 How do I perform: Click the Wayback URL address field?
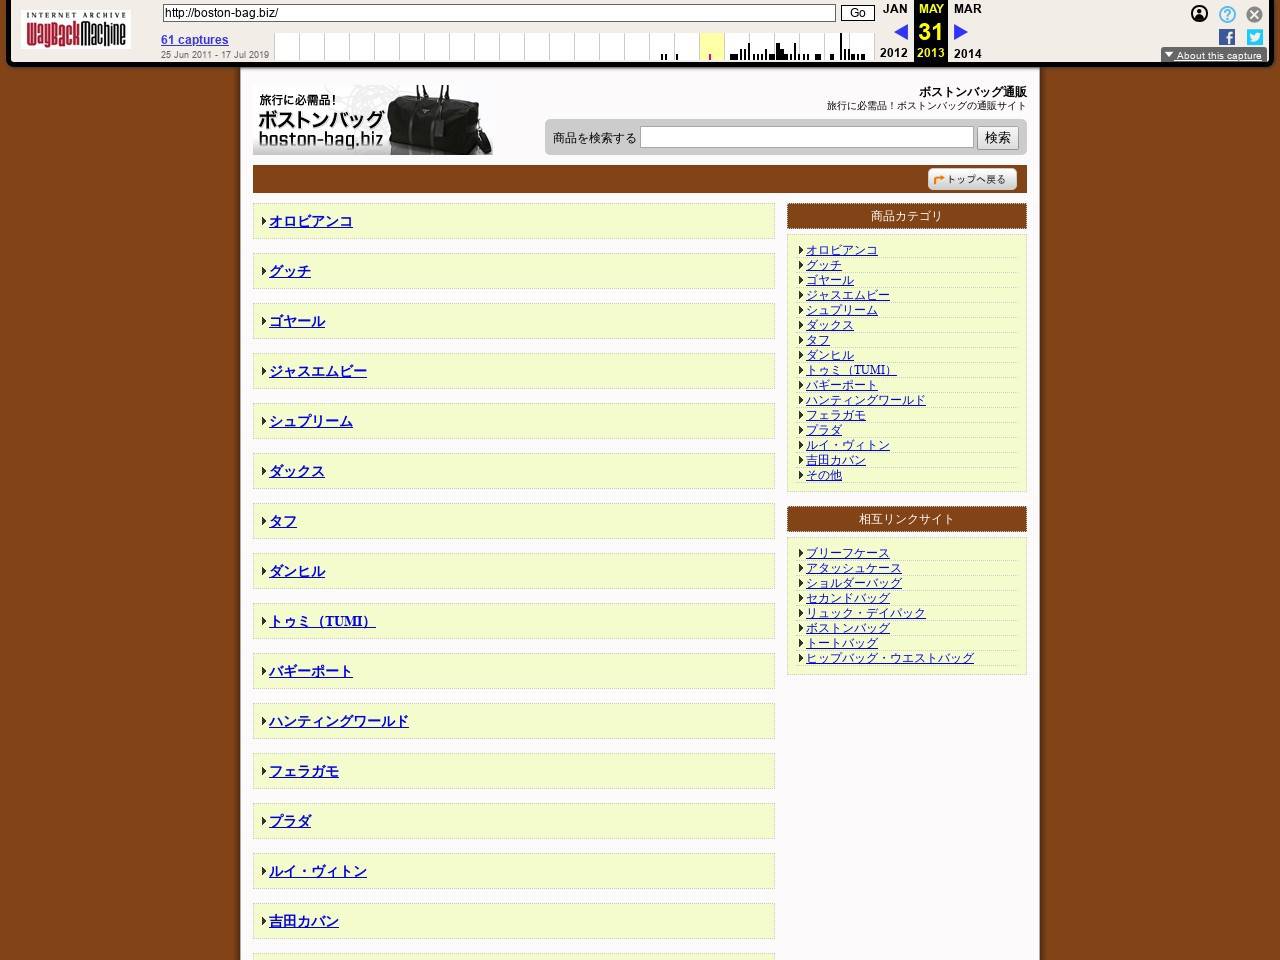click(498, 13)
